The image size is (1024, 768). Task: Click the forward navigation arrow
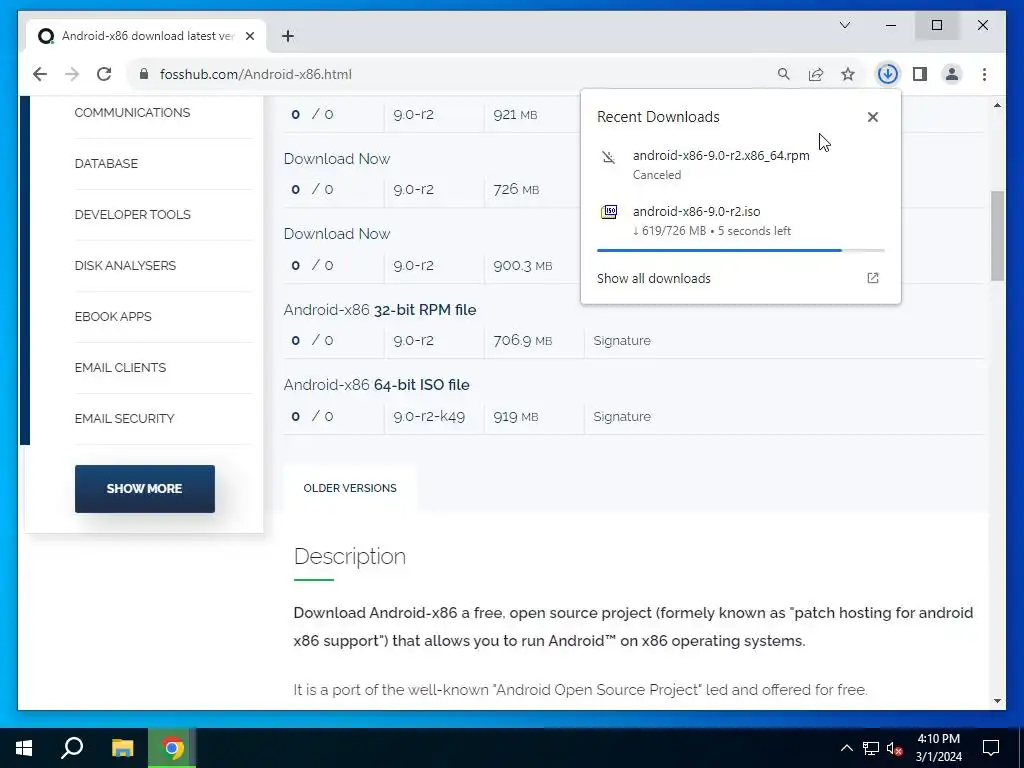pyautogui.click(x=72, y=74)
